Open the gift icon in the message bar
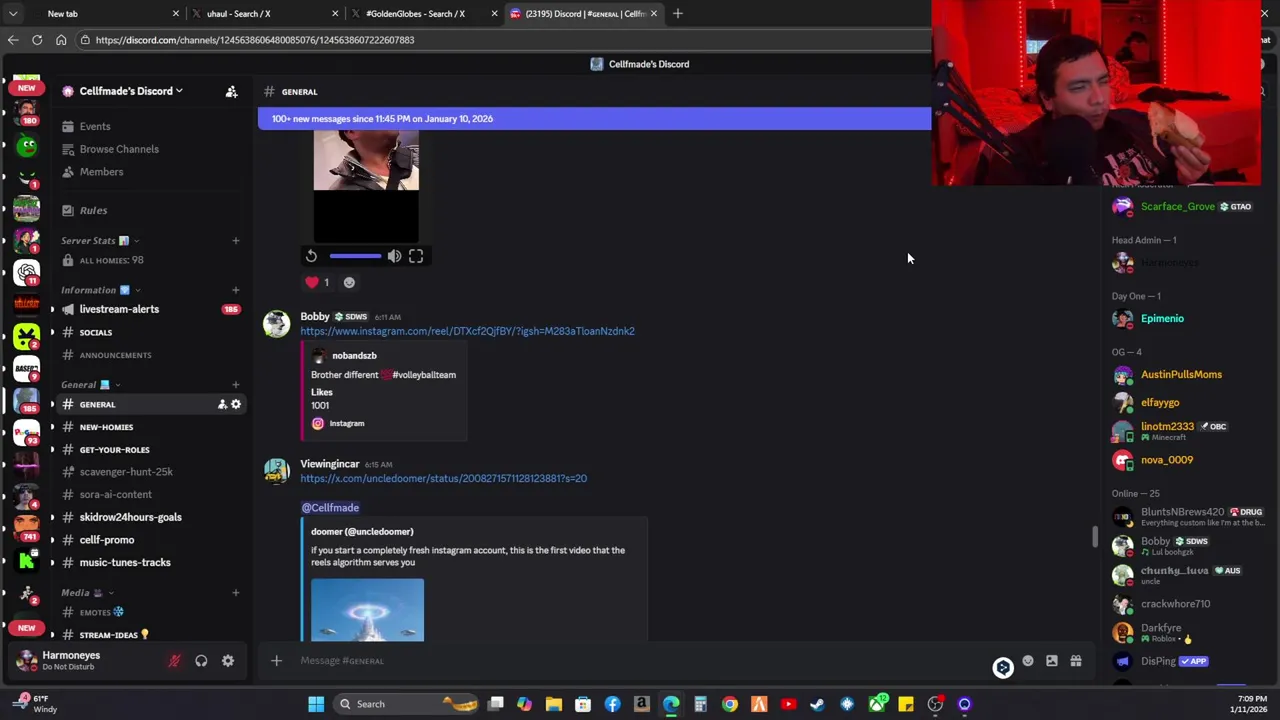This screenshot has height=720, width=1280. 1076,661
